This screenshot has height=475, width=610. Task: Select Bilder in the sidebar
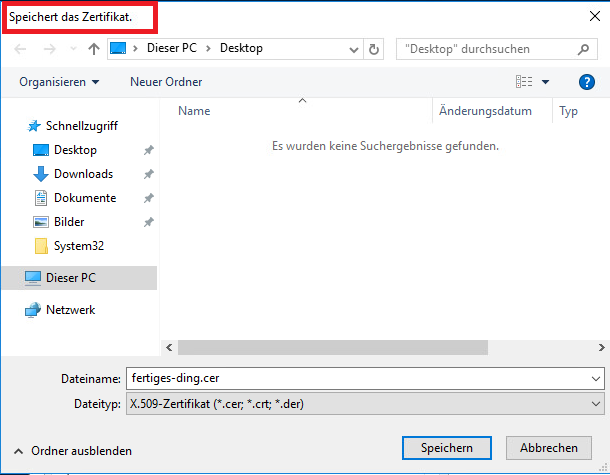(68, 222)
